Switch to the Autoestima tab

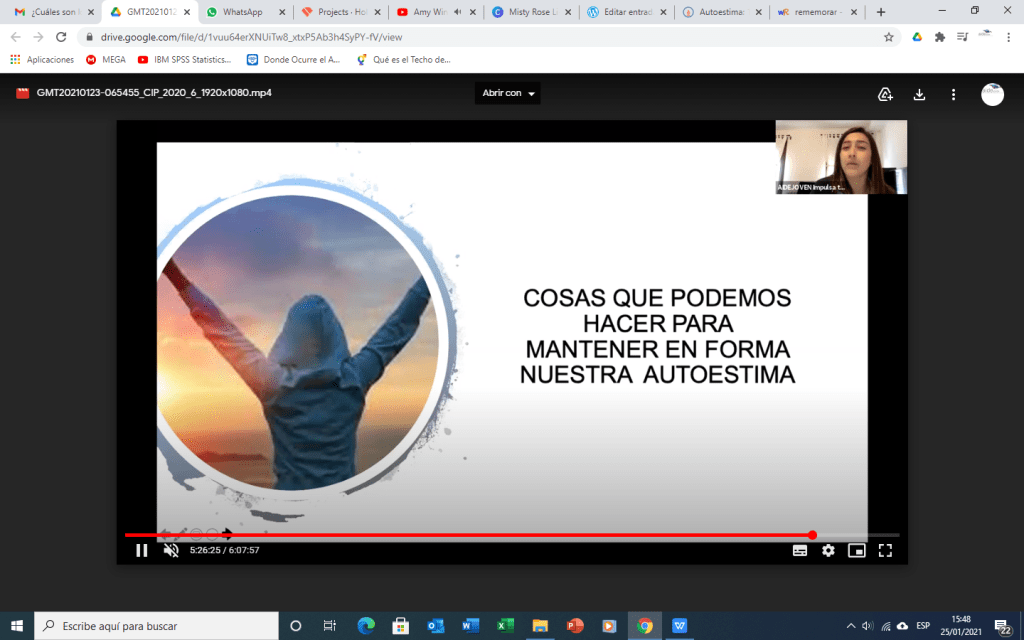pyautogui.click(x=720, y=12)
